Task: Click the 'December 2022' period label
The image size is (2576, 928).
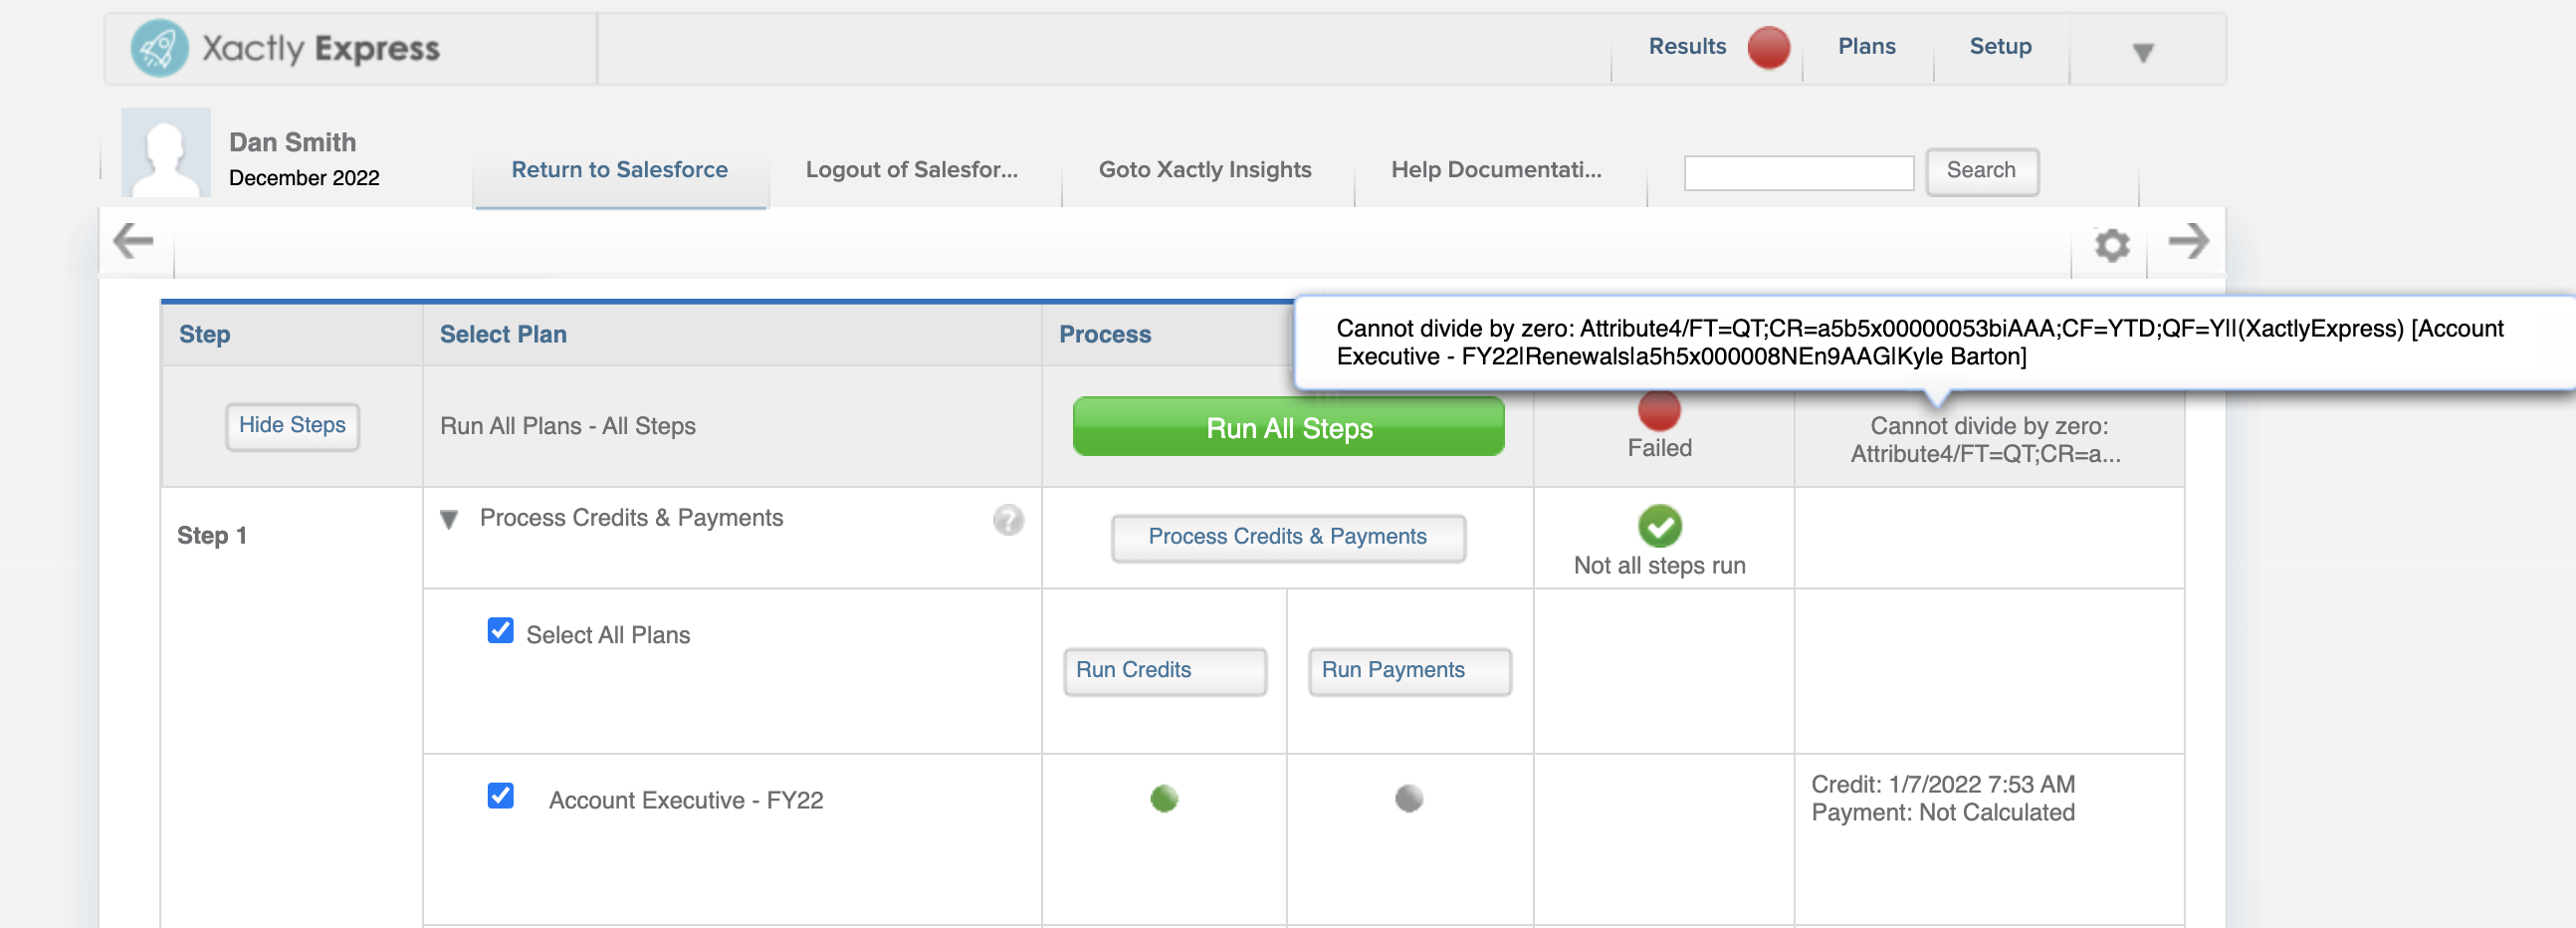Action: point(304,178)
